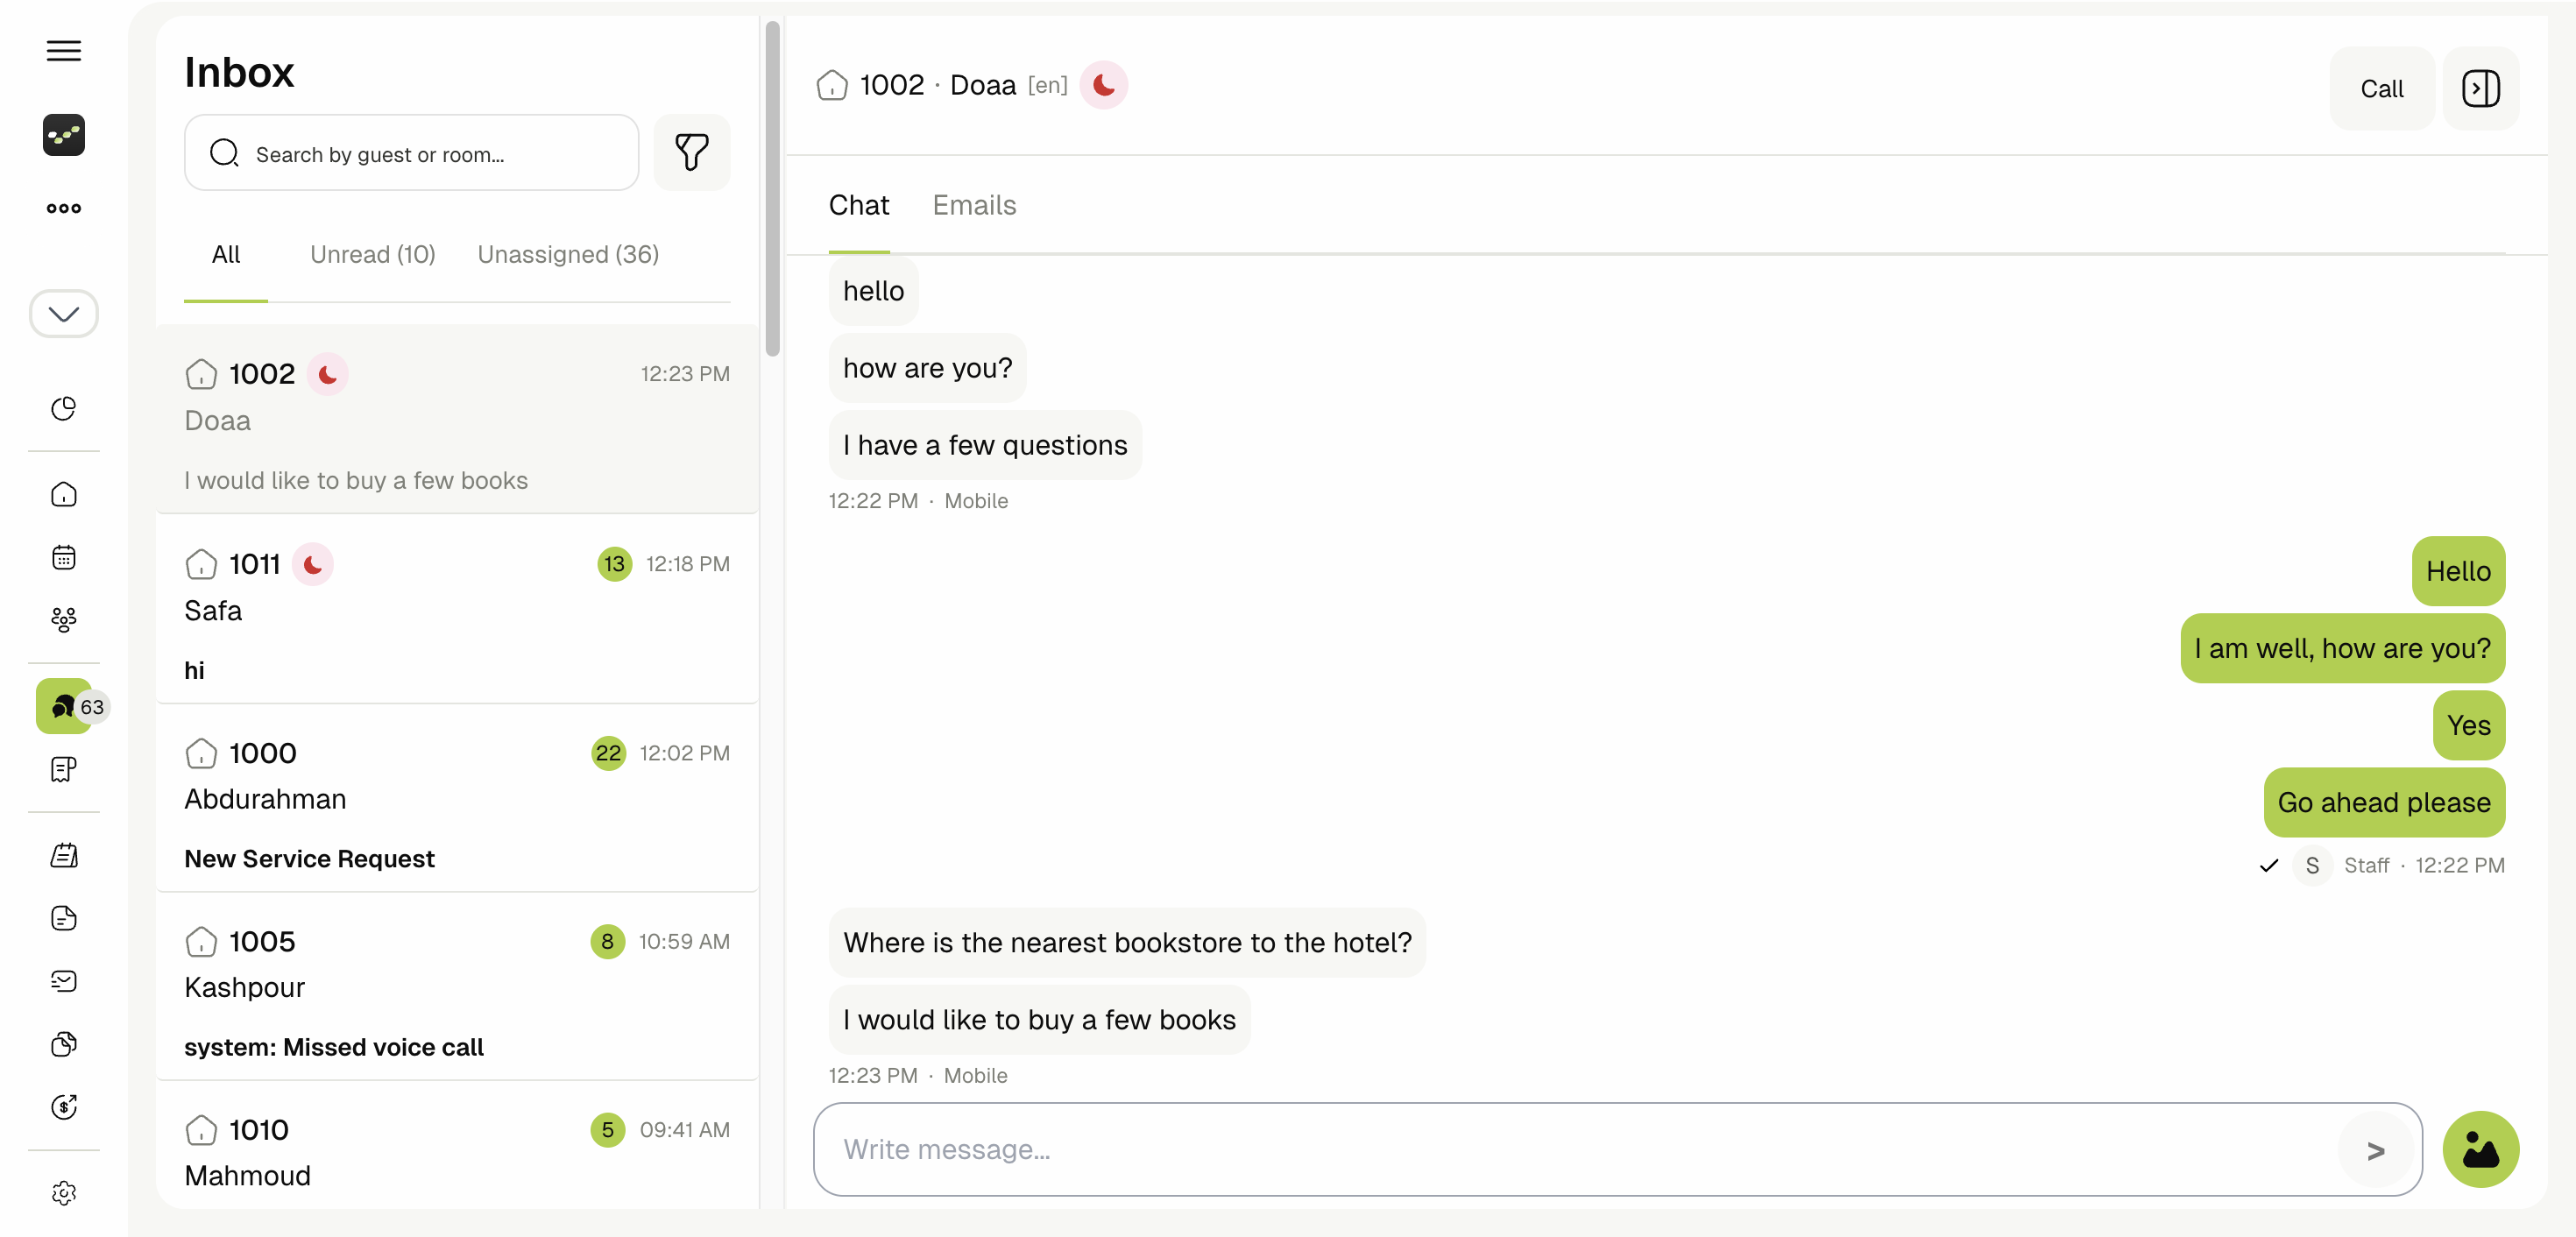Open the message card icon in sidebar
This screenshot has height=1237, width=2576.
pos(64,981)
